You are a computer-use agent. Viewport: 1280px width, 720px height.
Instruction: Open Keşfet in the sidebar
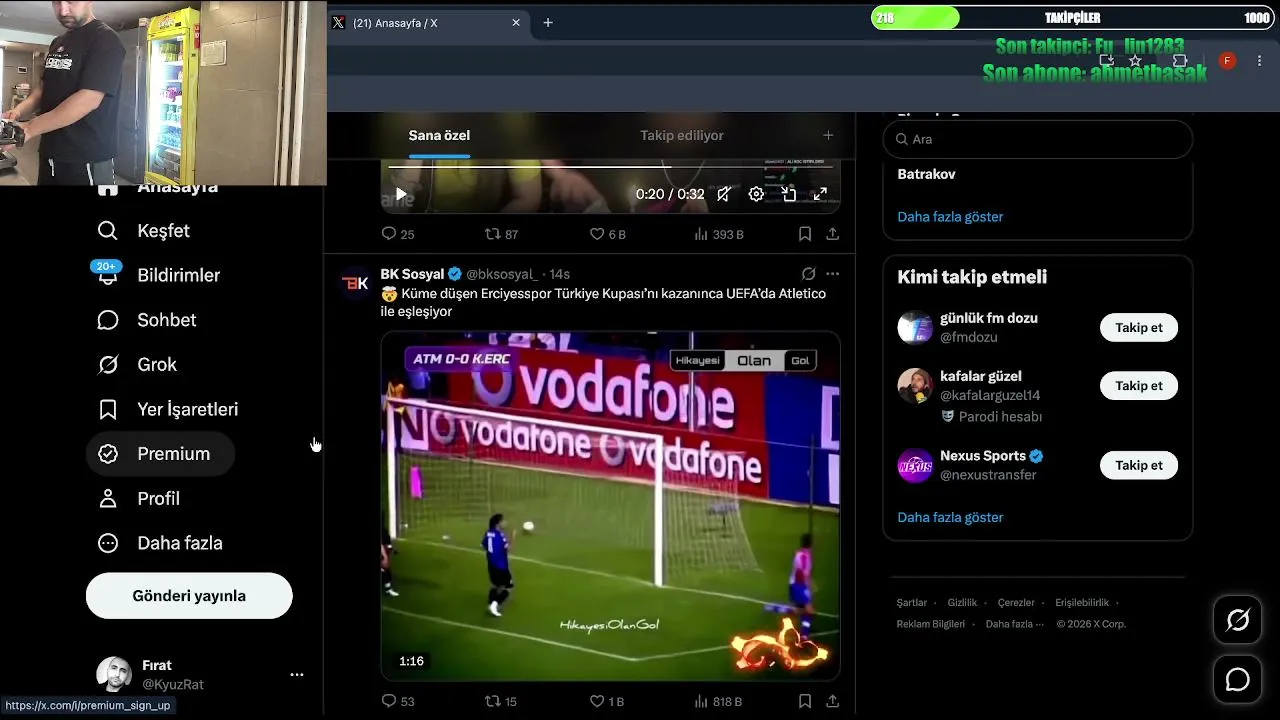[x=144, y=231]
